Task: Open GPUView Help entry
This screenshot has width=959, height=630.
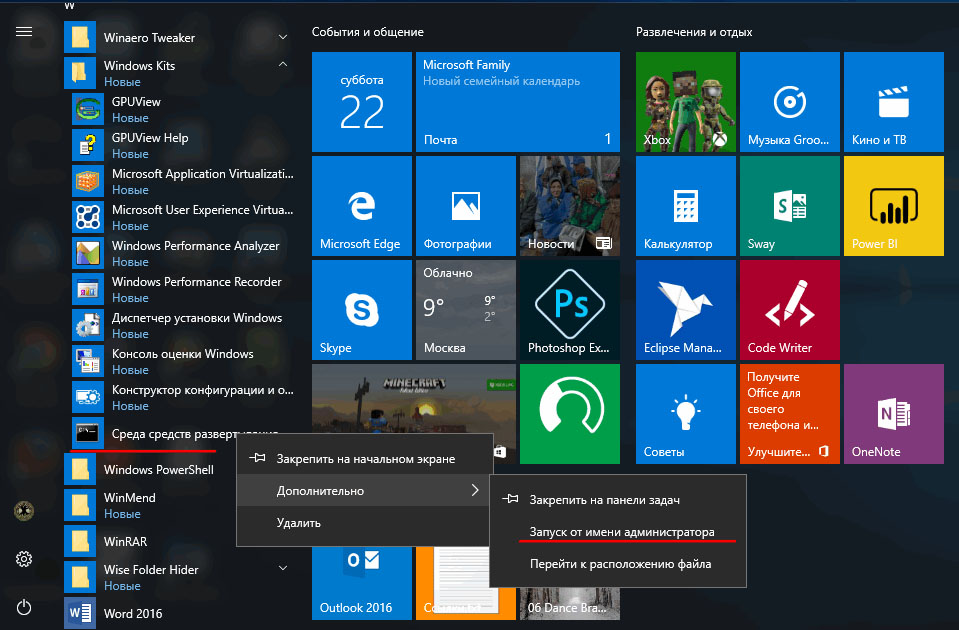Action: (182, 146)
